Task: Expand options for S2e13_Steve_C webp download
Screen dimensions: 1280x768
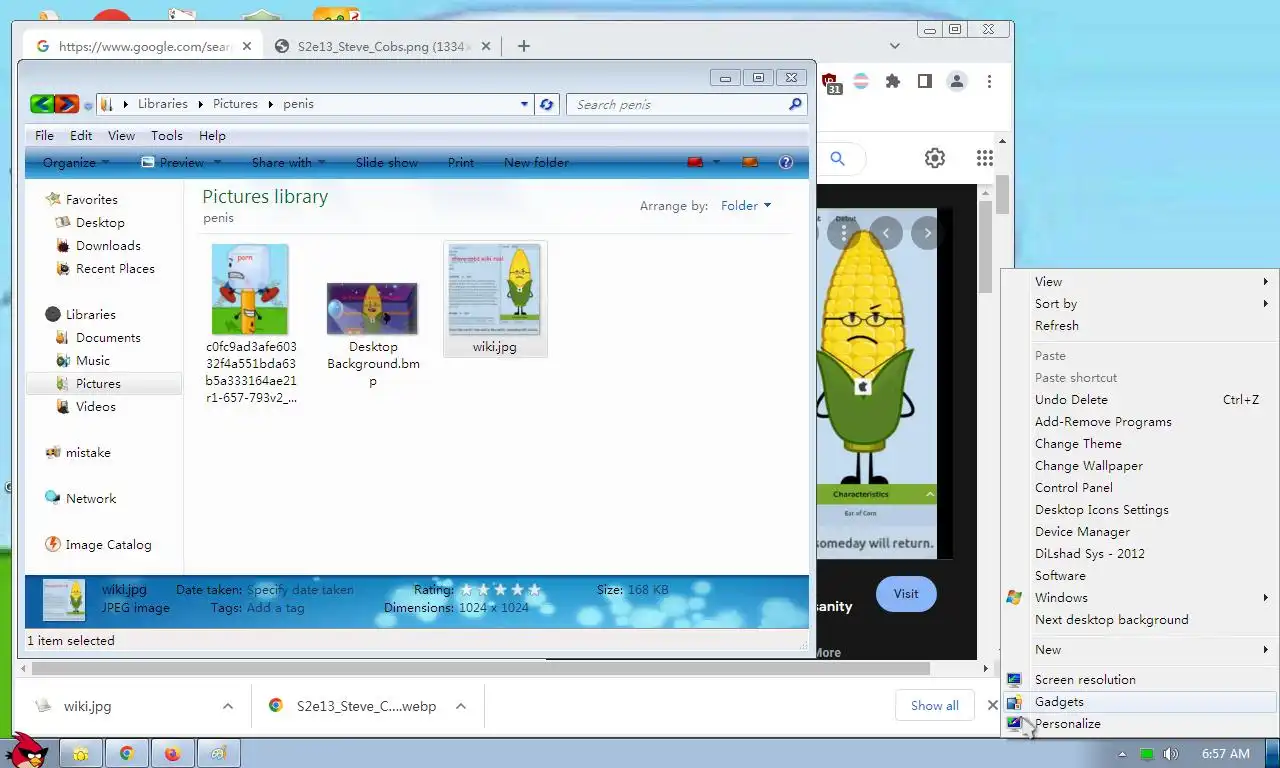Action: [461, 706]
